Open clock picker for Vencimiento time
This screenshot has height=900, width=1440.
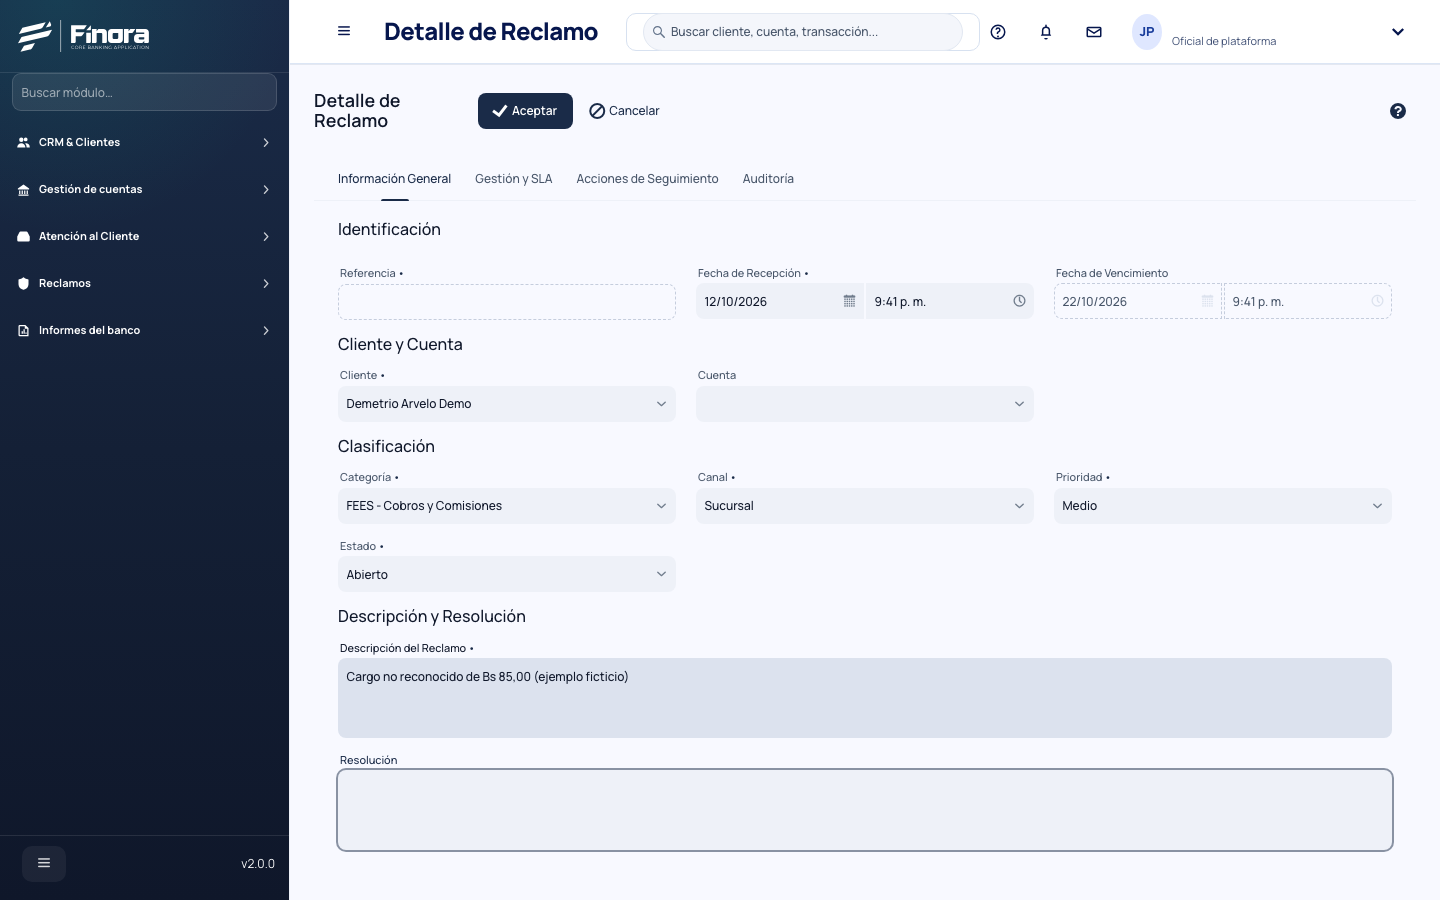click(x=1377, y=301)
